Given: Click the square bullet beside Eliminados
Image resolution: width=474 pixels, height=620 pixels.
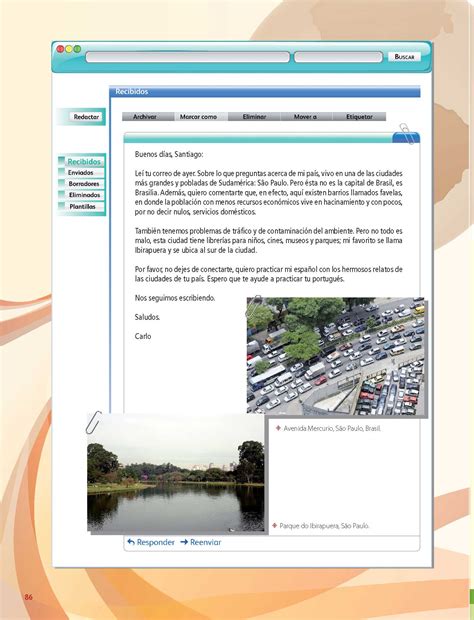Looking at the screenshot, I should (x=61, y=194).
